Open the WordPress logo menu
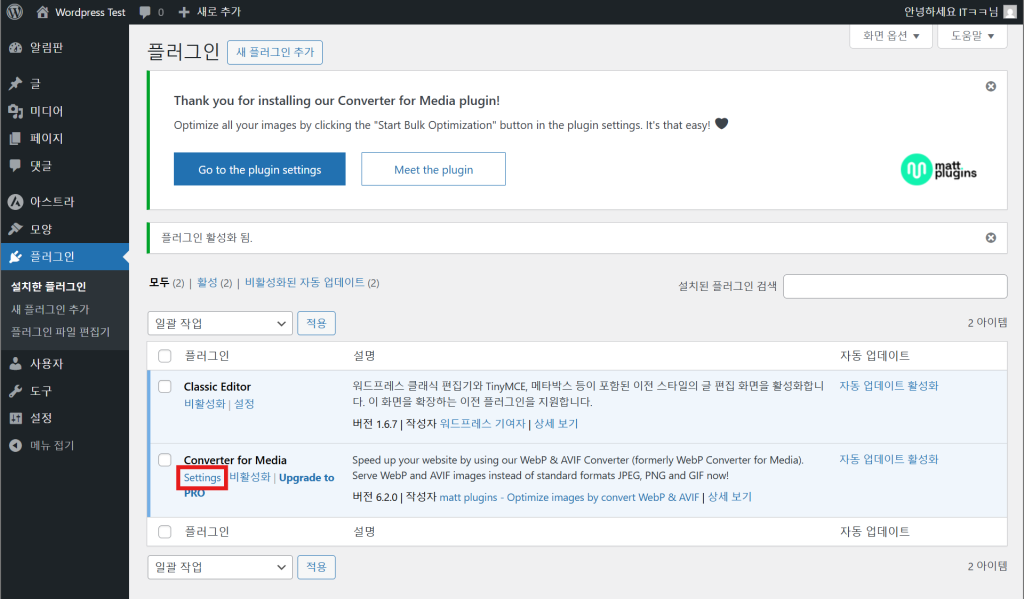 pos(14,12)
